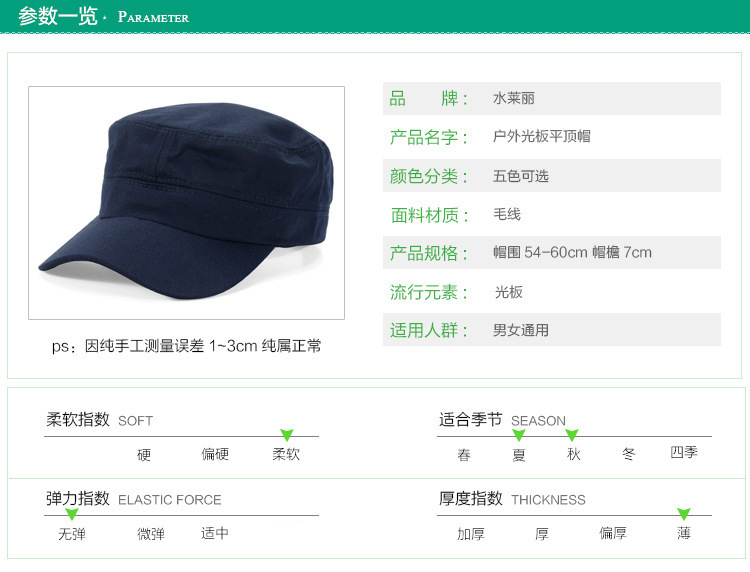Click the product name 户外光板平顶帽
The image size is (750, 572).
541,136
